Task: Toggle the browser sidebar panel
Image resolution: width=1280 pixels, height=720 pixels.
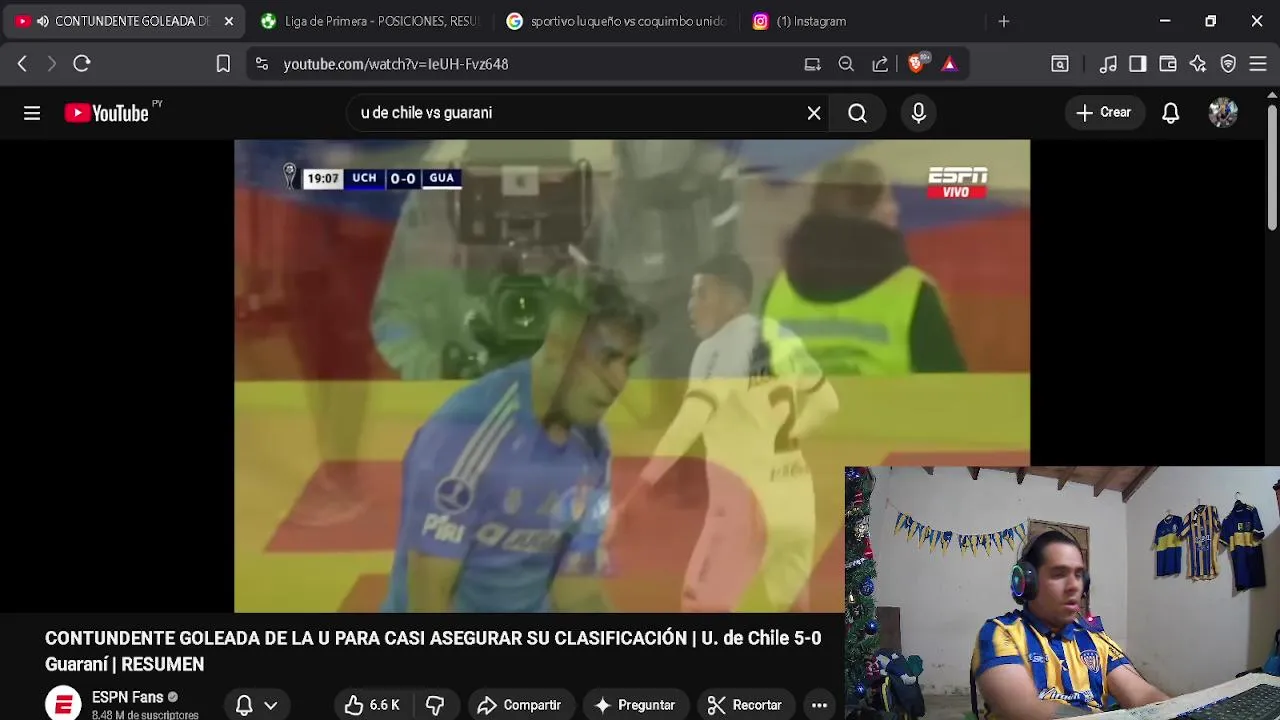Action: [1138, 64]
